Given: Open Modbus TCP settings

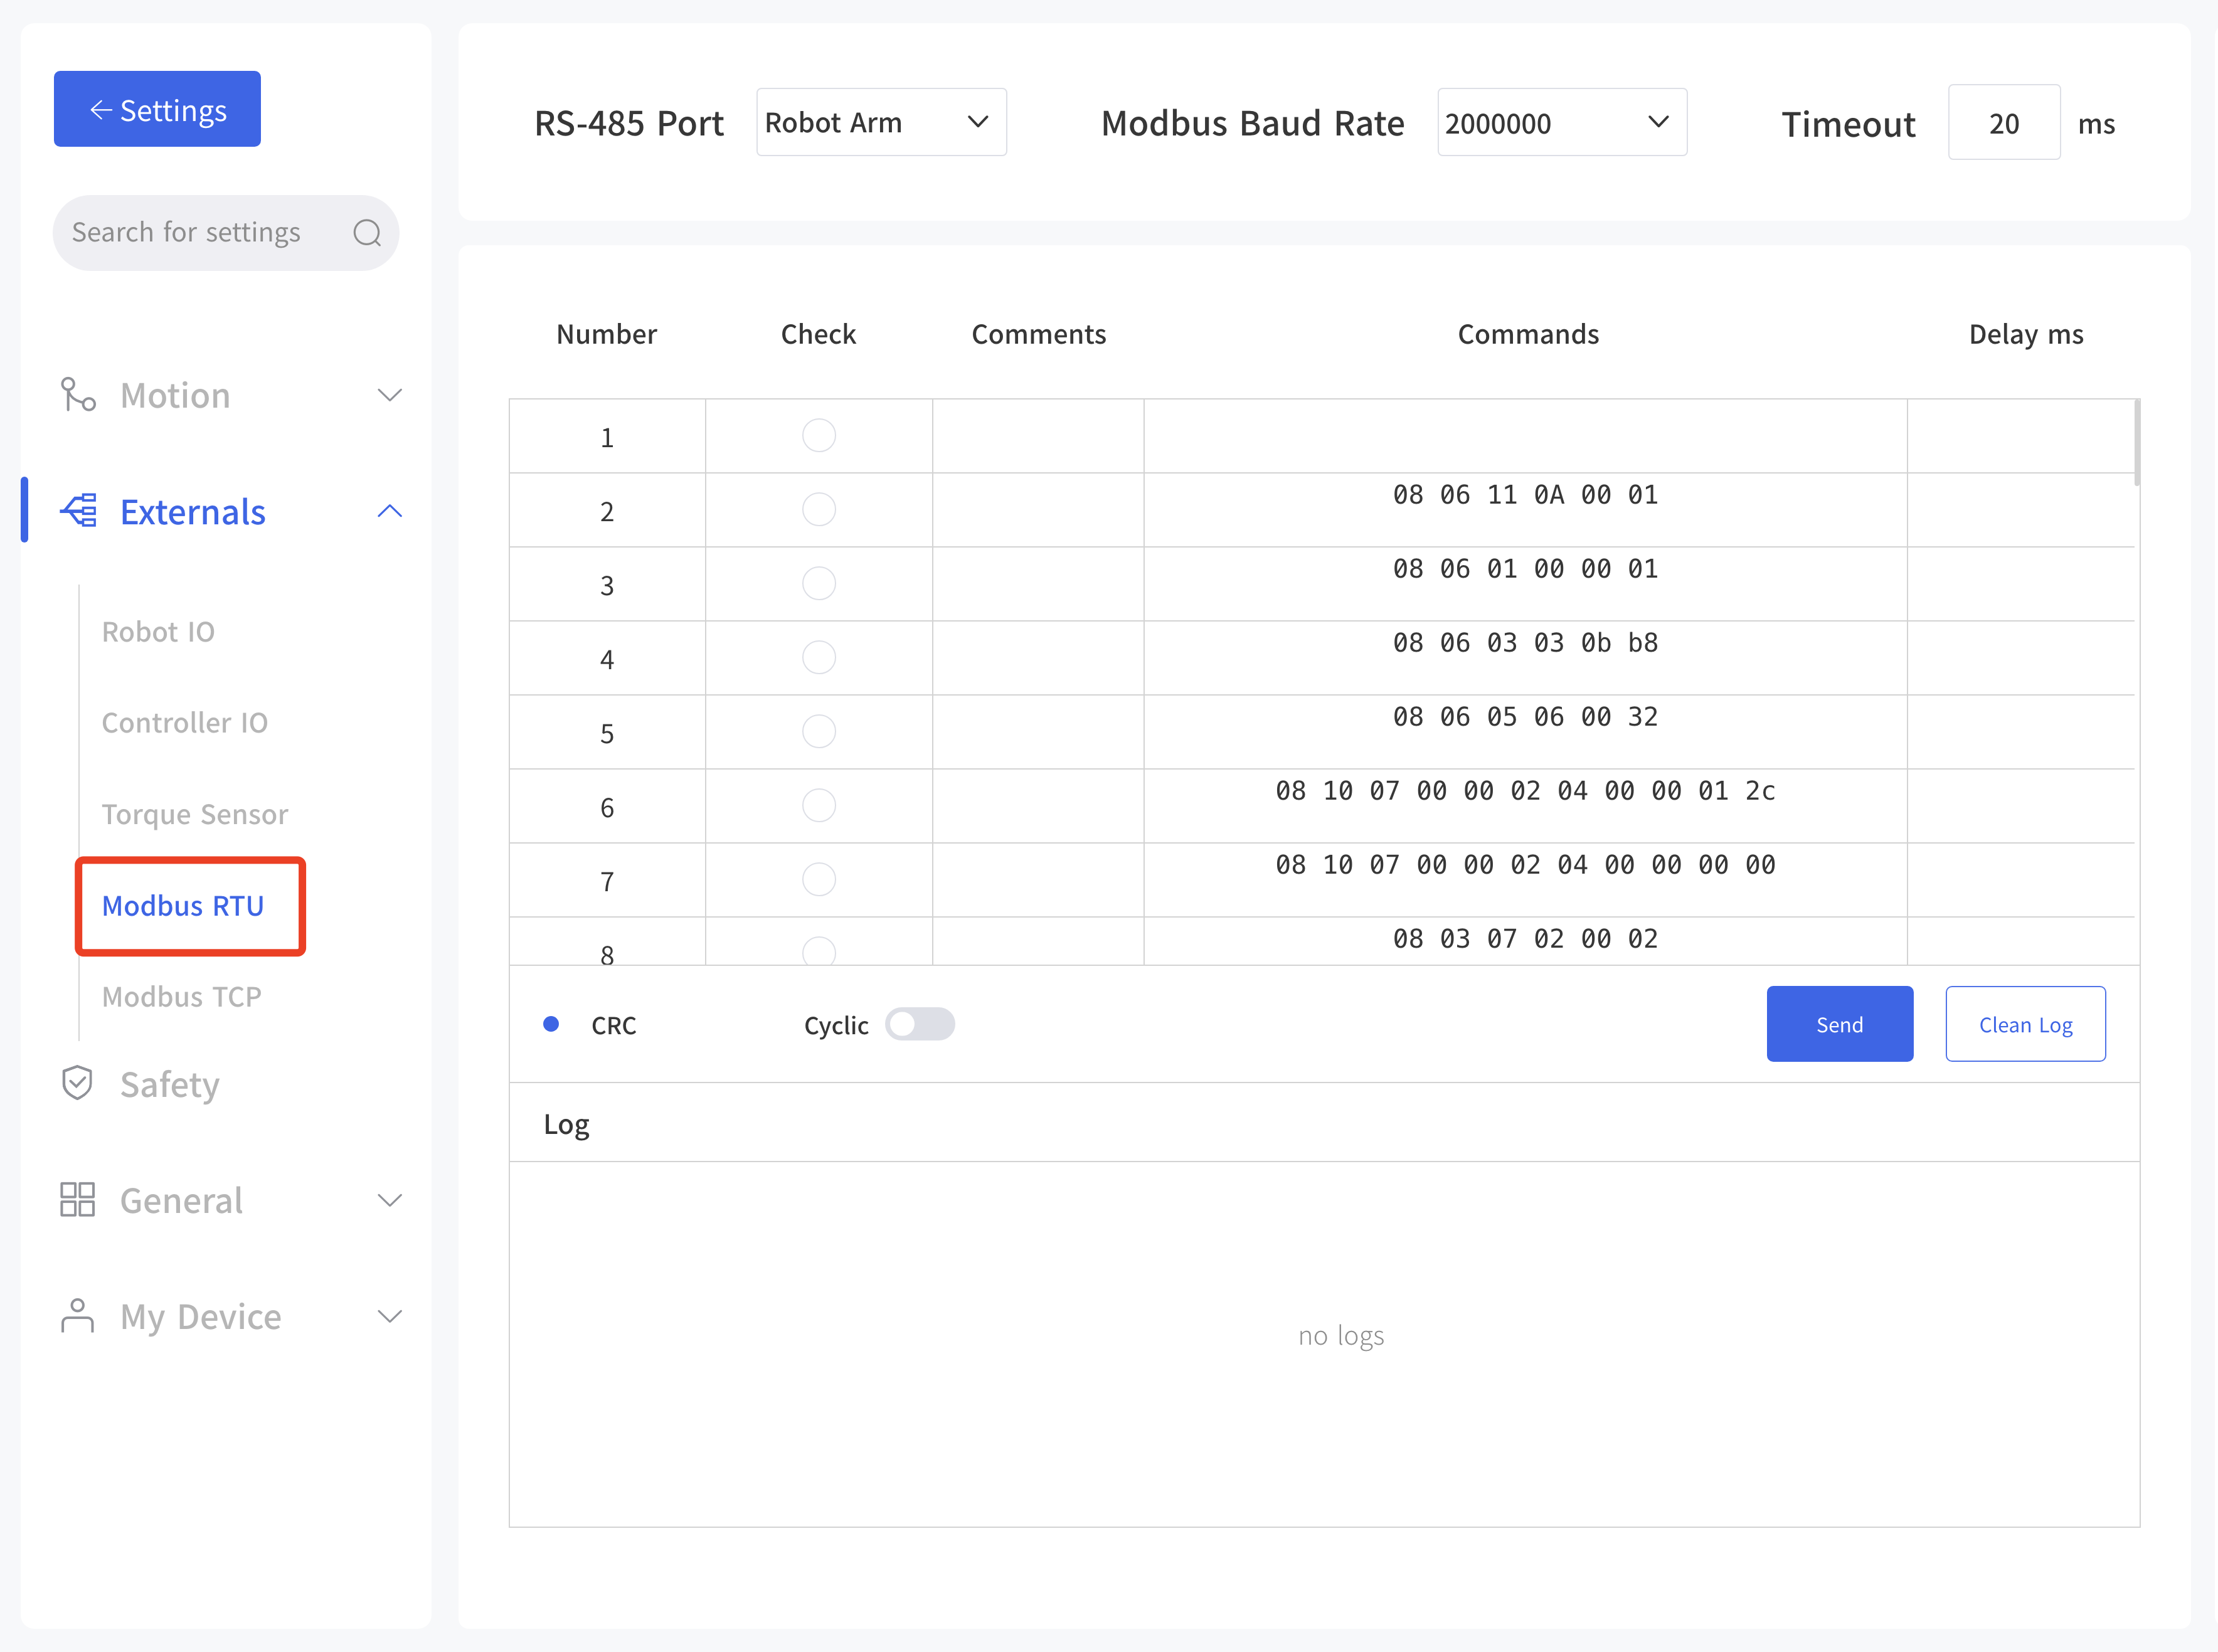Looking at the screenshot, I should click(x=181, y=996).
